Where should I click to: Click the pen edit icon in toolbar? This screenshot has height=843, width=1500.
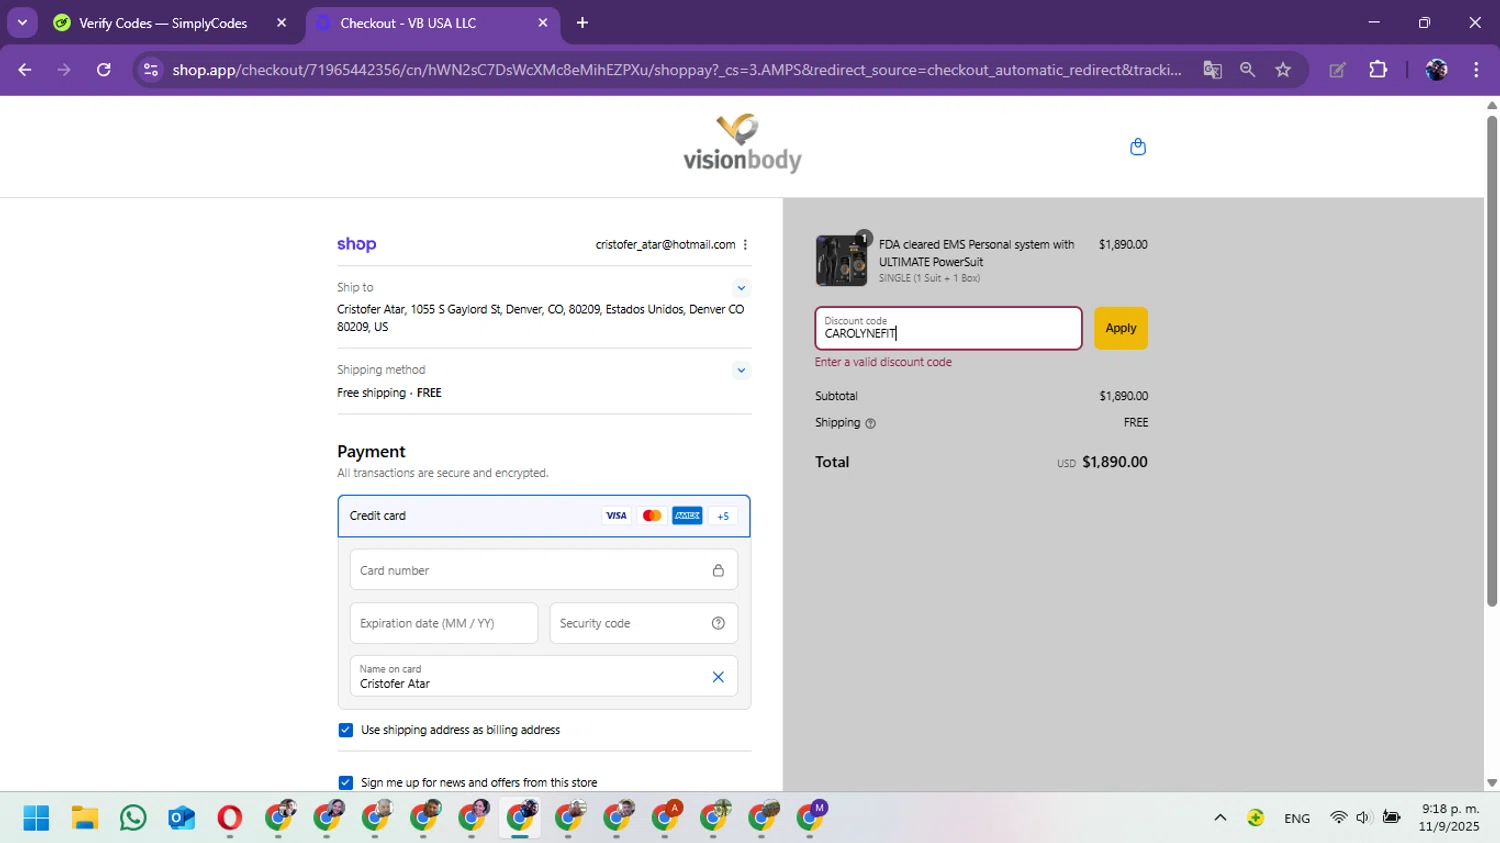tap(1337, 70)
